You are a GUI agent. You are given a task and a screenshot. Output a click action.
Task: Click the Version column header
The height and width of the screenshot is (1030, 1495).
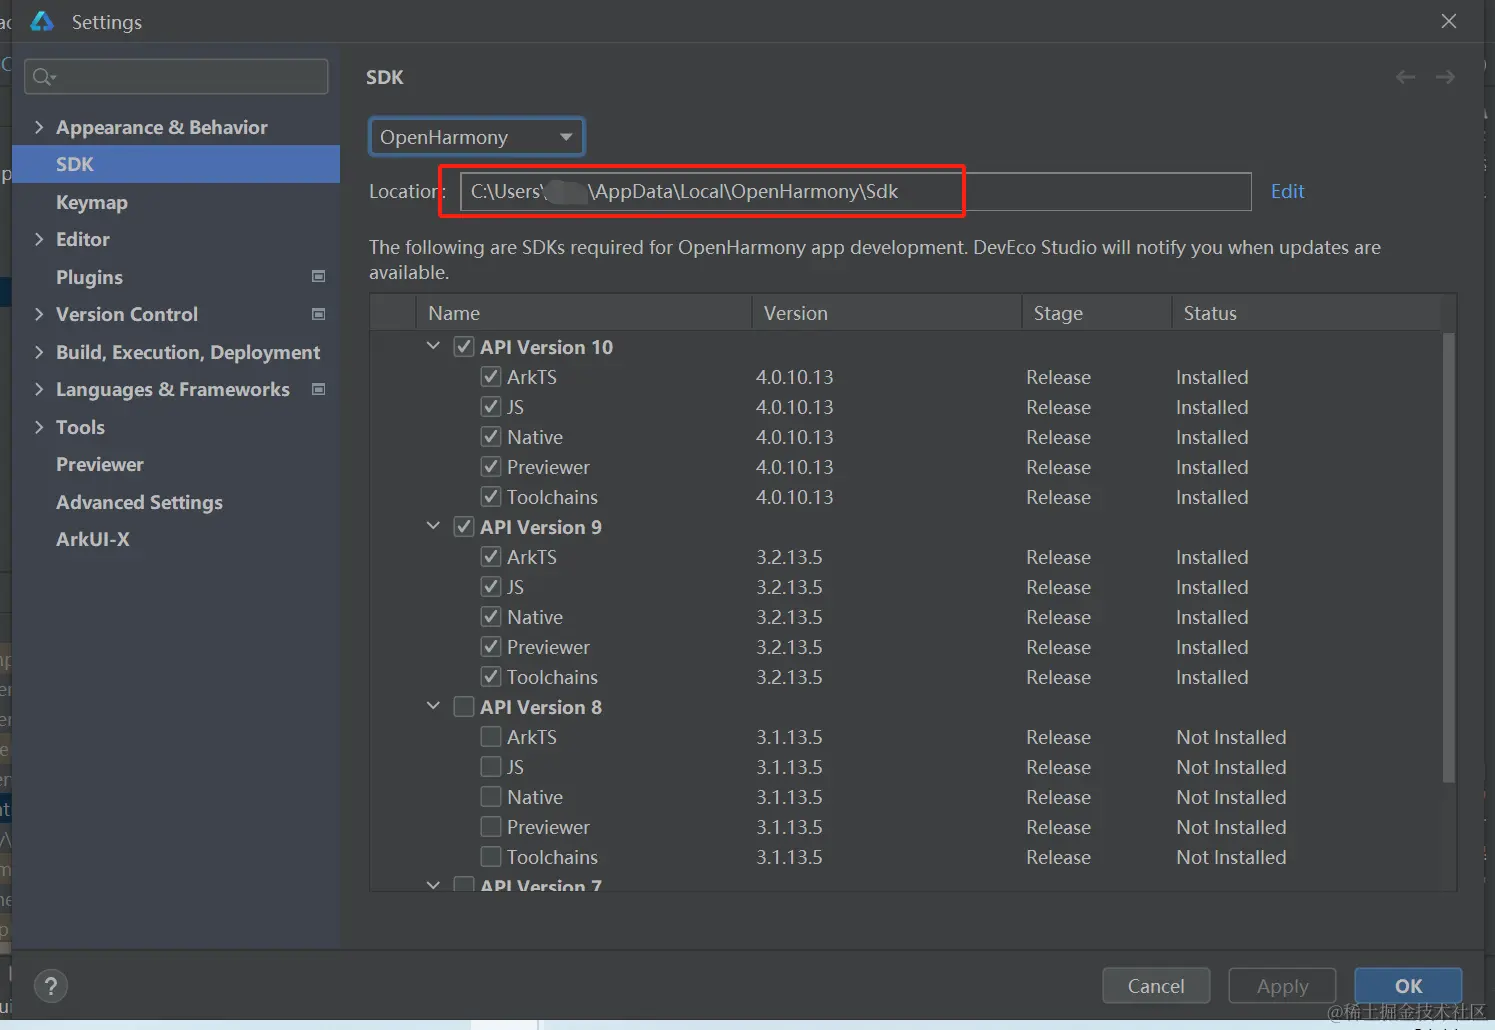pos(886,313)
